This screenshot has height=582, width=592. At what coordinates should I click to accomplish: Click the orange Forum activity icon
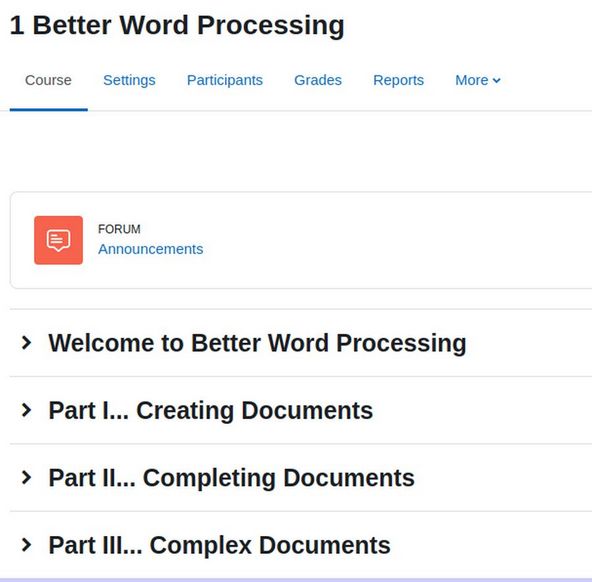pyautogui.click(x=59, y=240)
